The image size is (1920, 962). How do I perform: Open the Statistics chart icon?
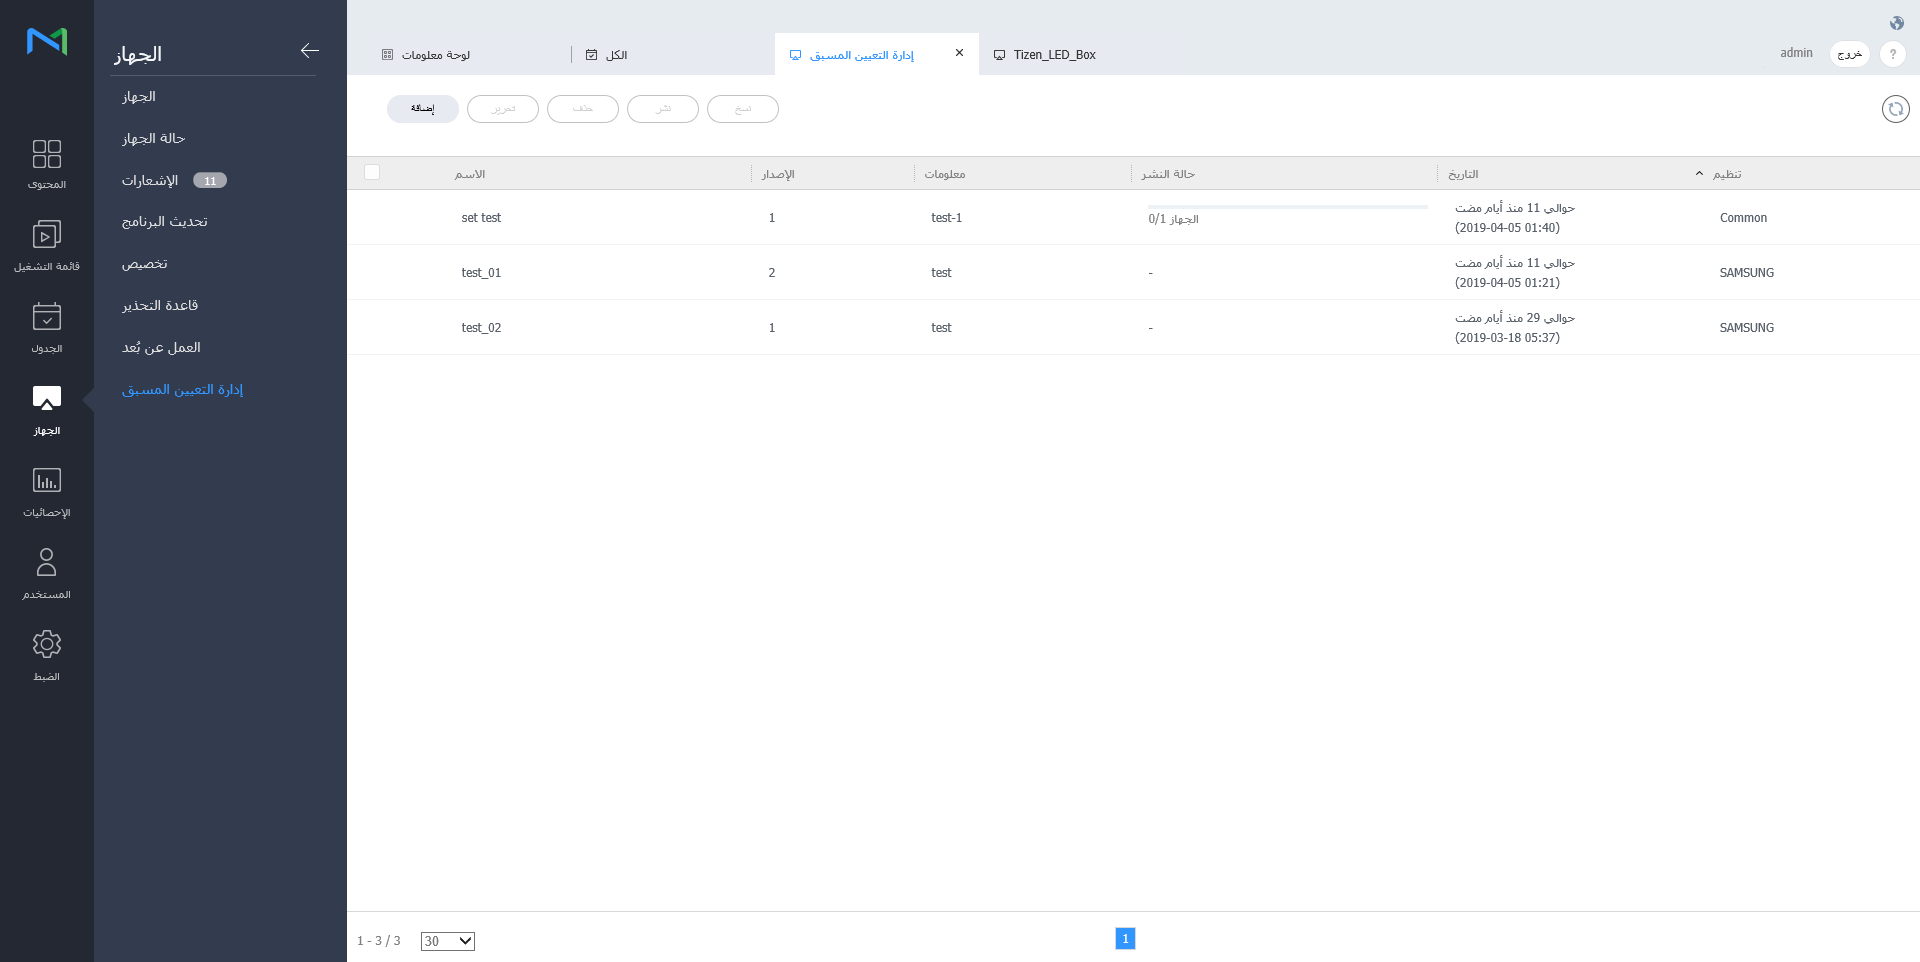pos(47,491)
